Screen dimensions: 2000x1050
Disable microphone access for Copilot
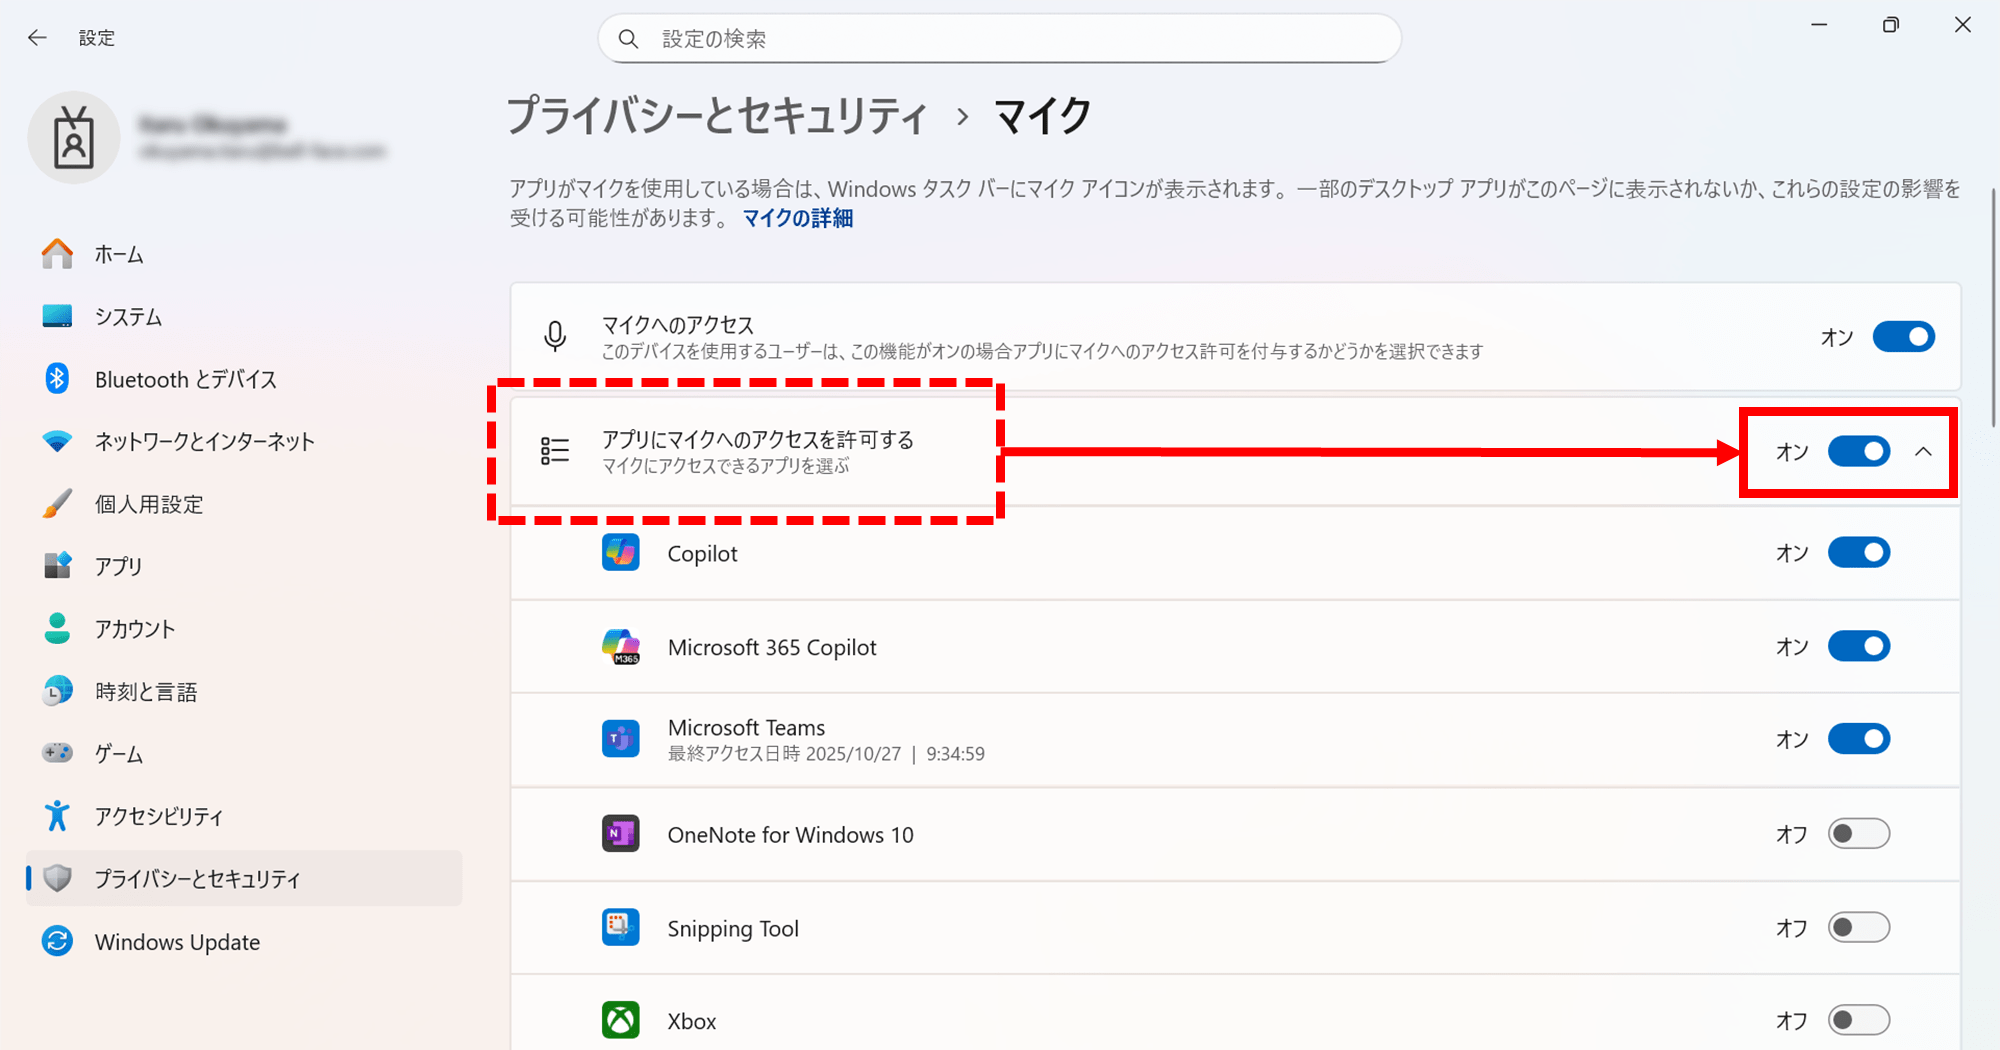coord(1858,553)
